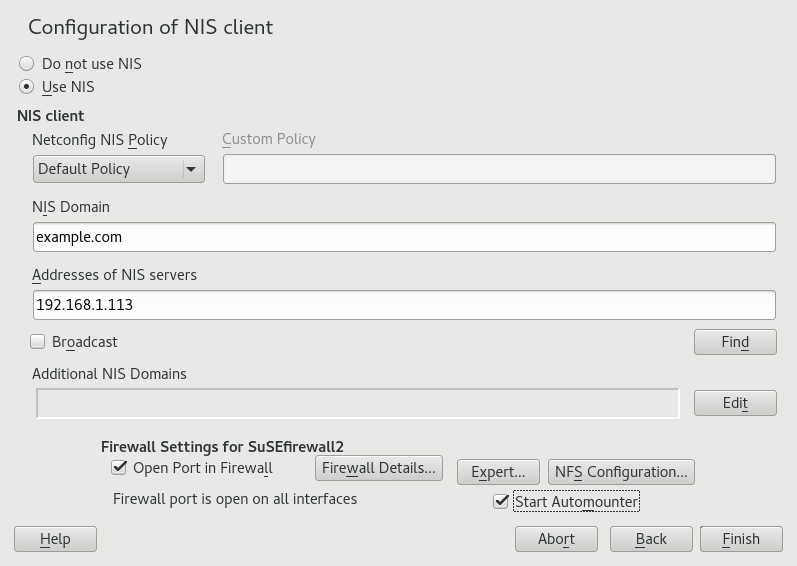Screen dimensions: 797x566
Task: Uncheck Open Port in Firewall
Action: pos(120,467)
